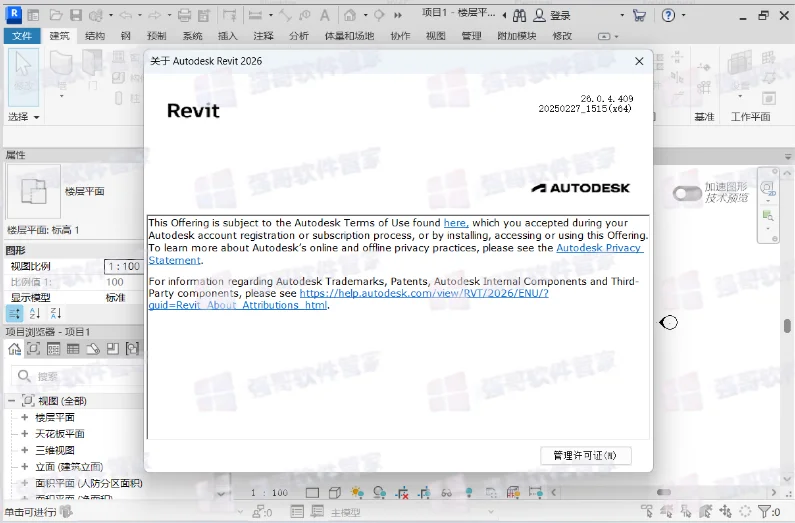Click the Open folder icon in quick access toolbar

56,16
